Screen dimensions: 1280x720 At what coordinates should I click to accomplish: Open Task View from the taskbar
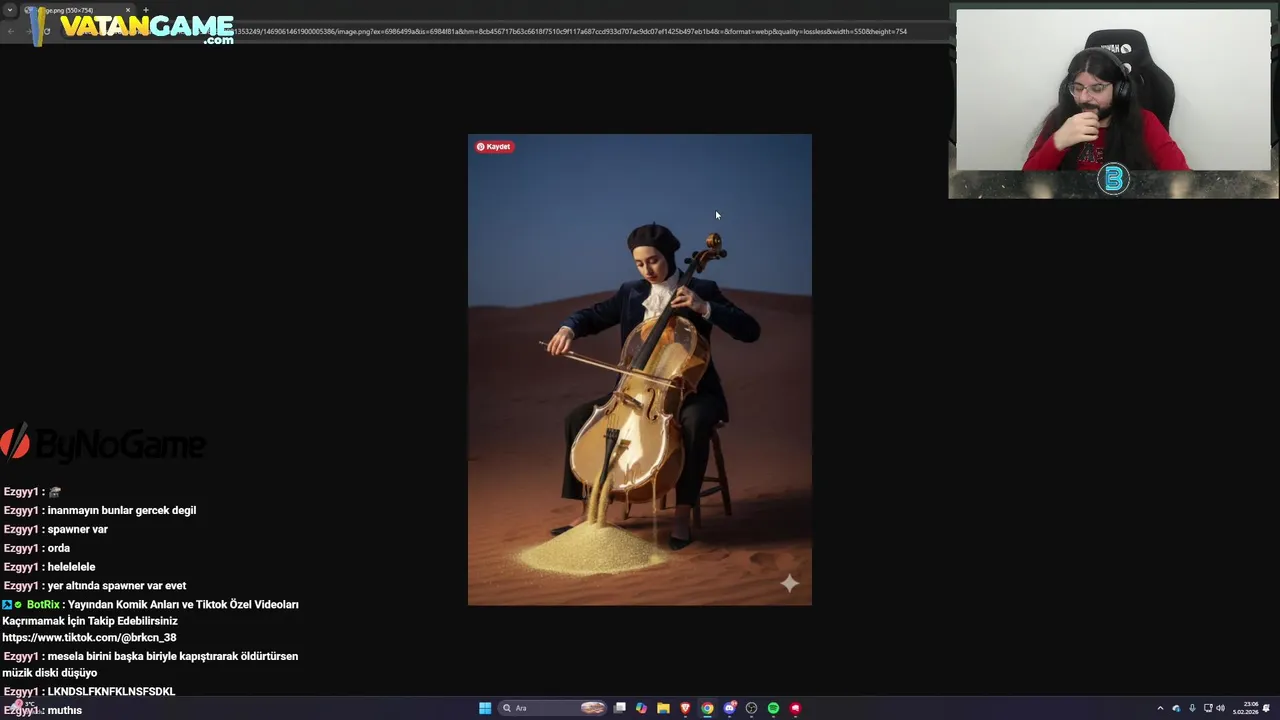pos(620,708)
